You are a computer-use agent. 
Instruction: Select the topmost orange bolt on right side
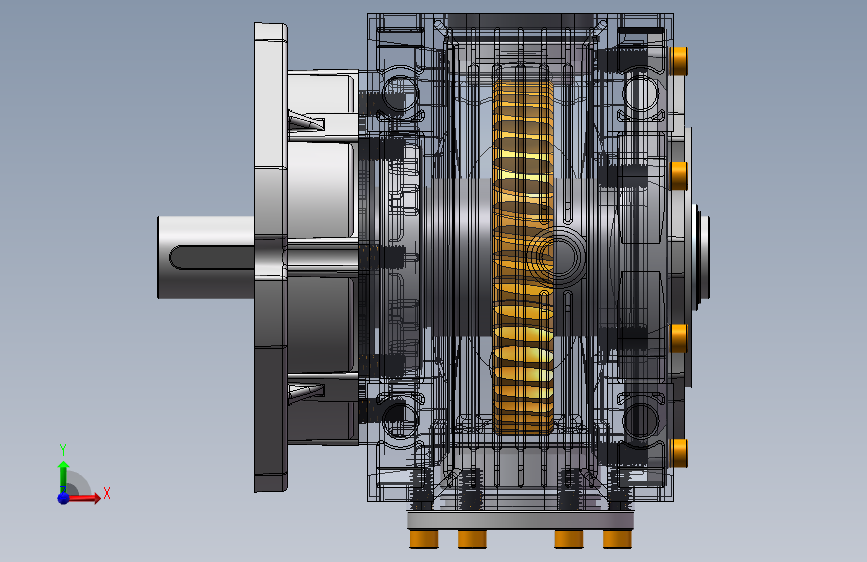678,61
